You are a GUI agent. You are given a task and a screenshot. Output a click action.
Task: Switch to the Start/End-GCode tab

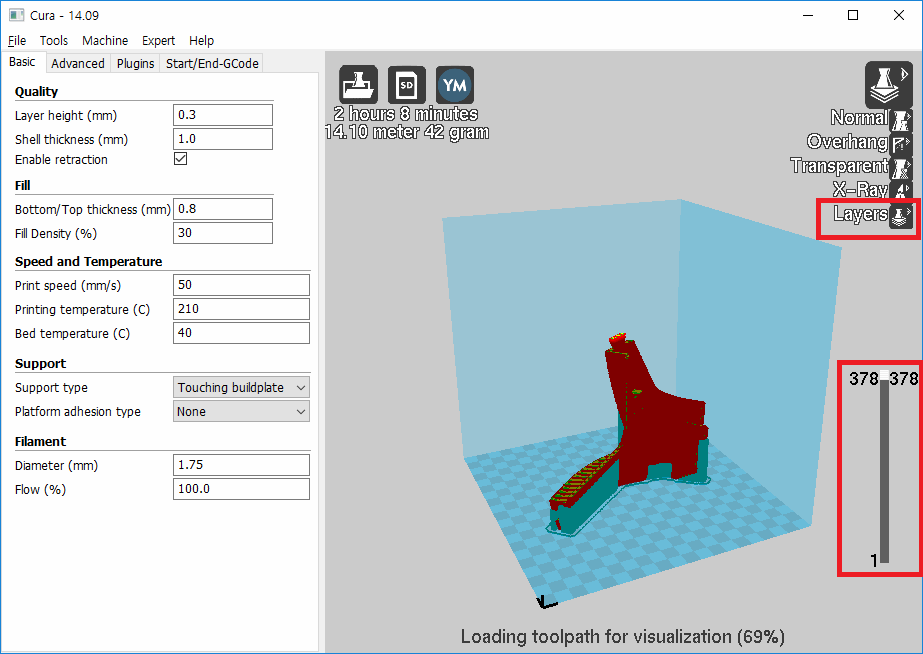coord(212,64)
